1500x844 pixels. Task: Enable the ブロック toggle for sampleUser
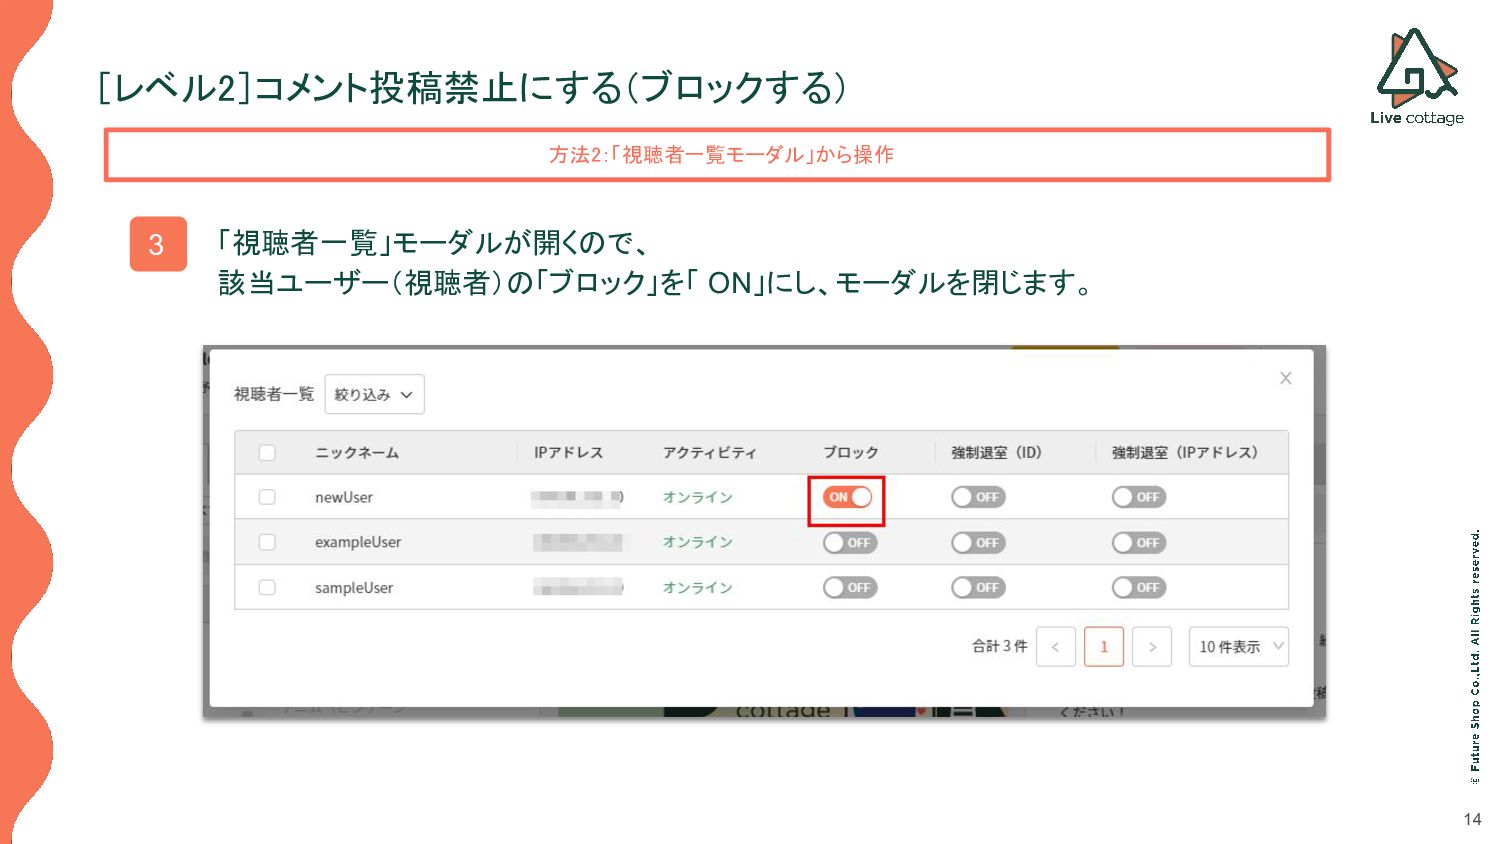pyautogui.click(x=850, y=588)
